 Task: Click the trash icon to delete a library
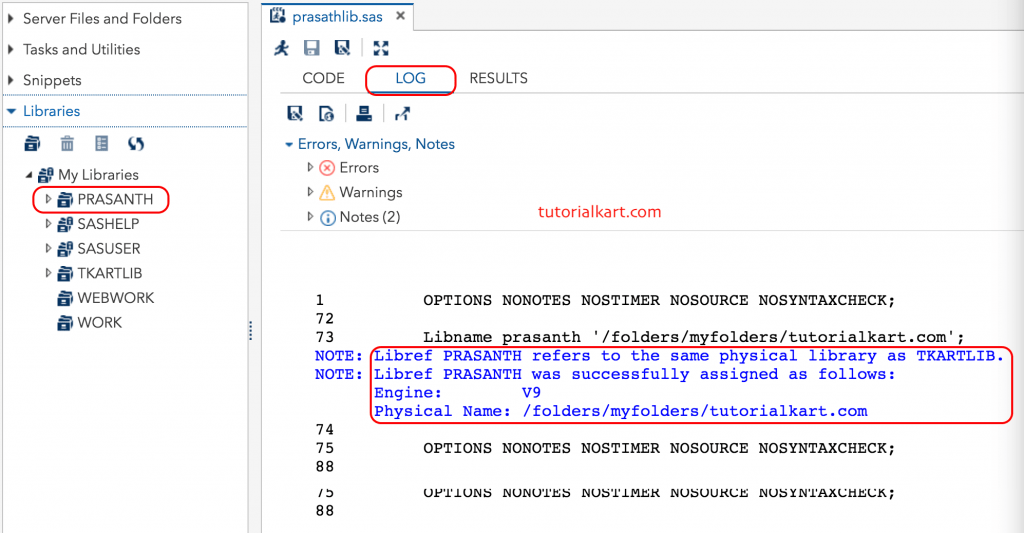click(x=67, y=143)
